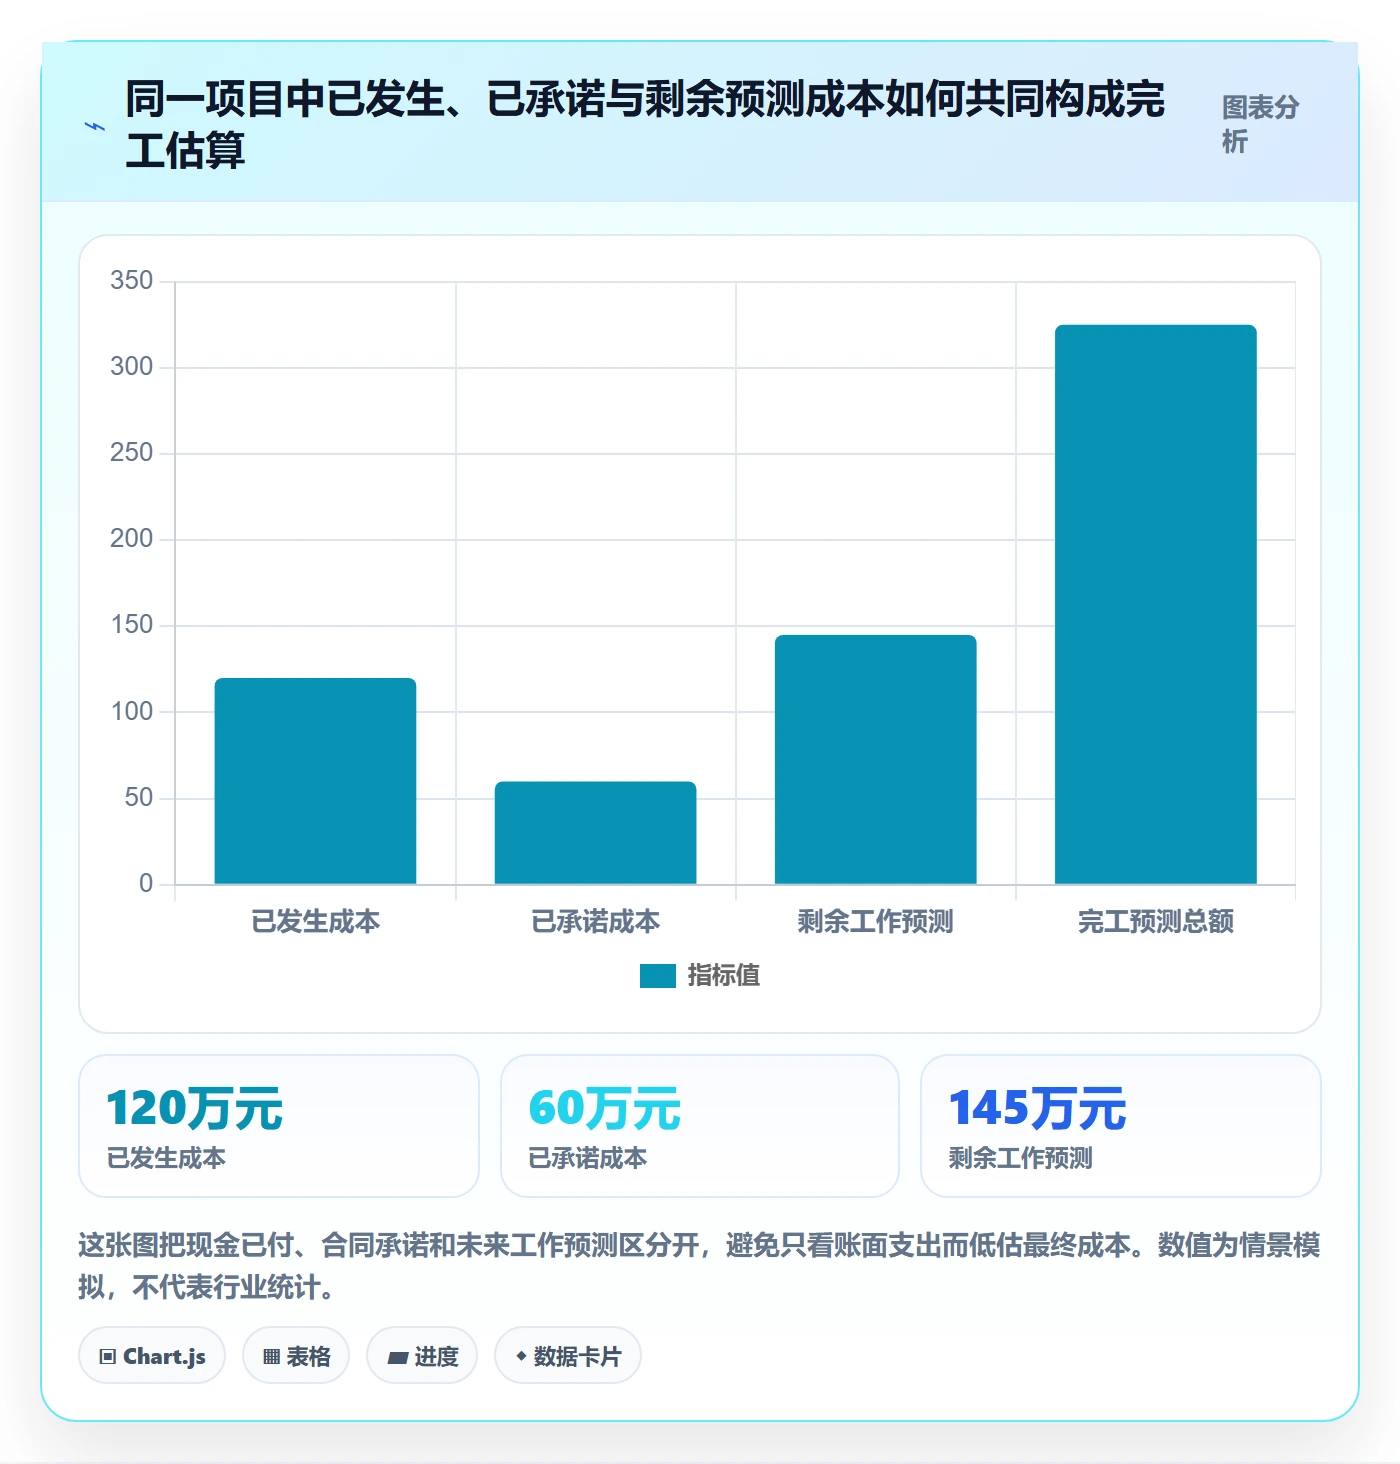Click the Chart.js tag chip
The image size is (1400, 1464).
[x=152, y=1356]
